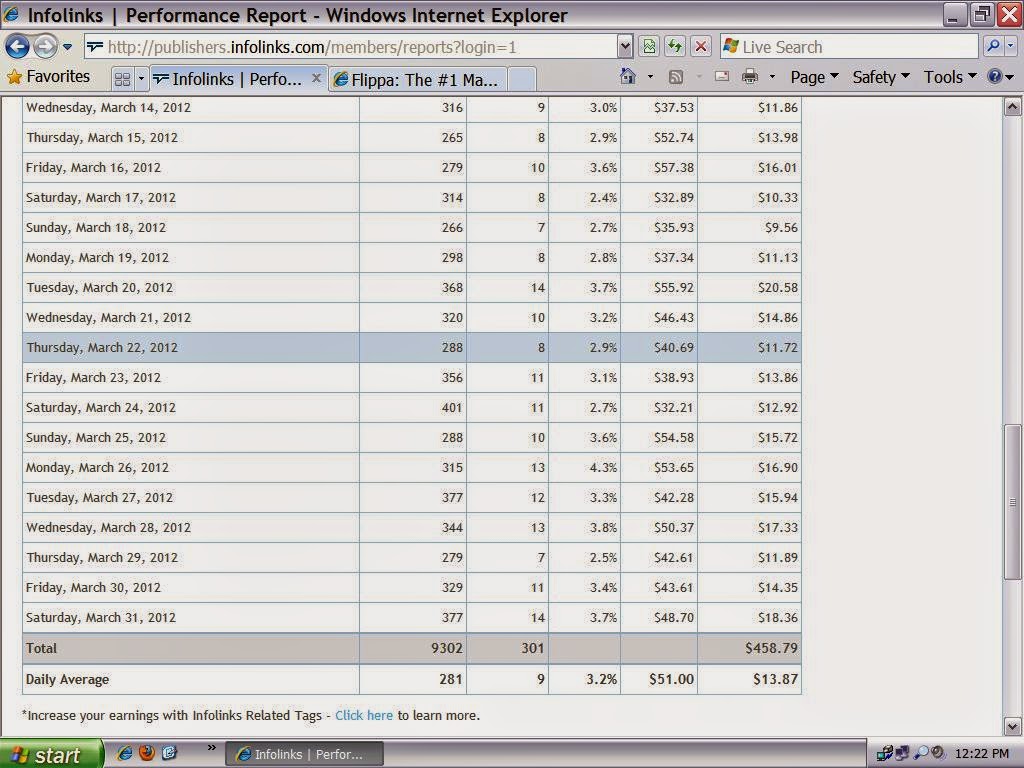Click the Home page icon

[628, 77]
